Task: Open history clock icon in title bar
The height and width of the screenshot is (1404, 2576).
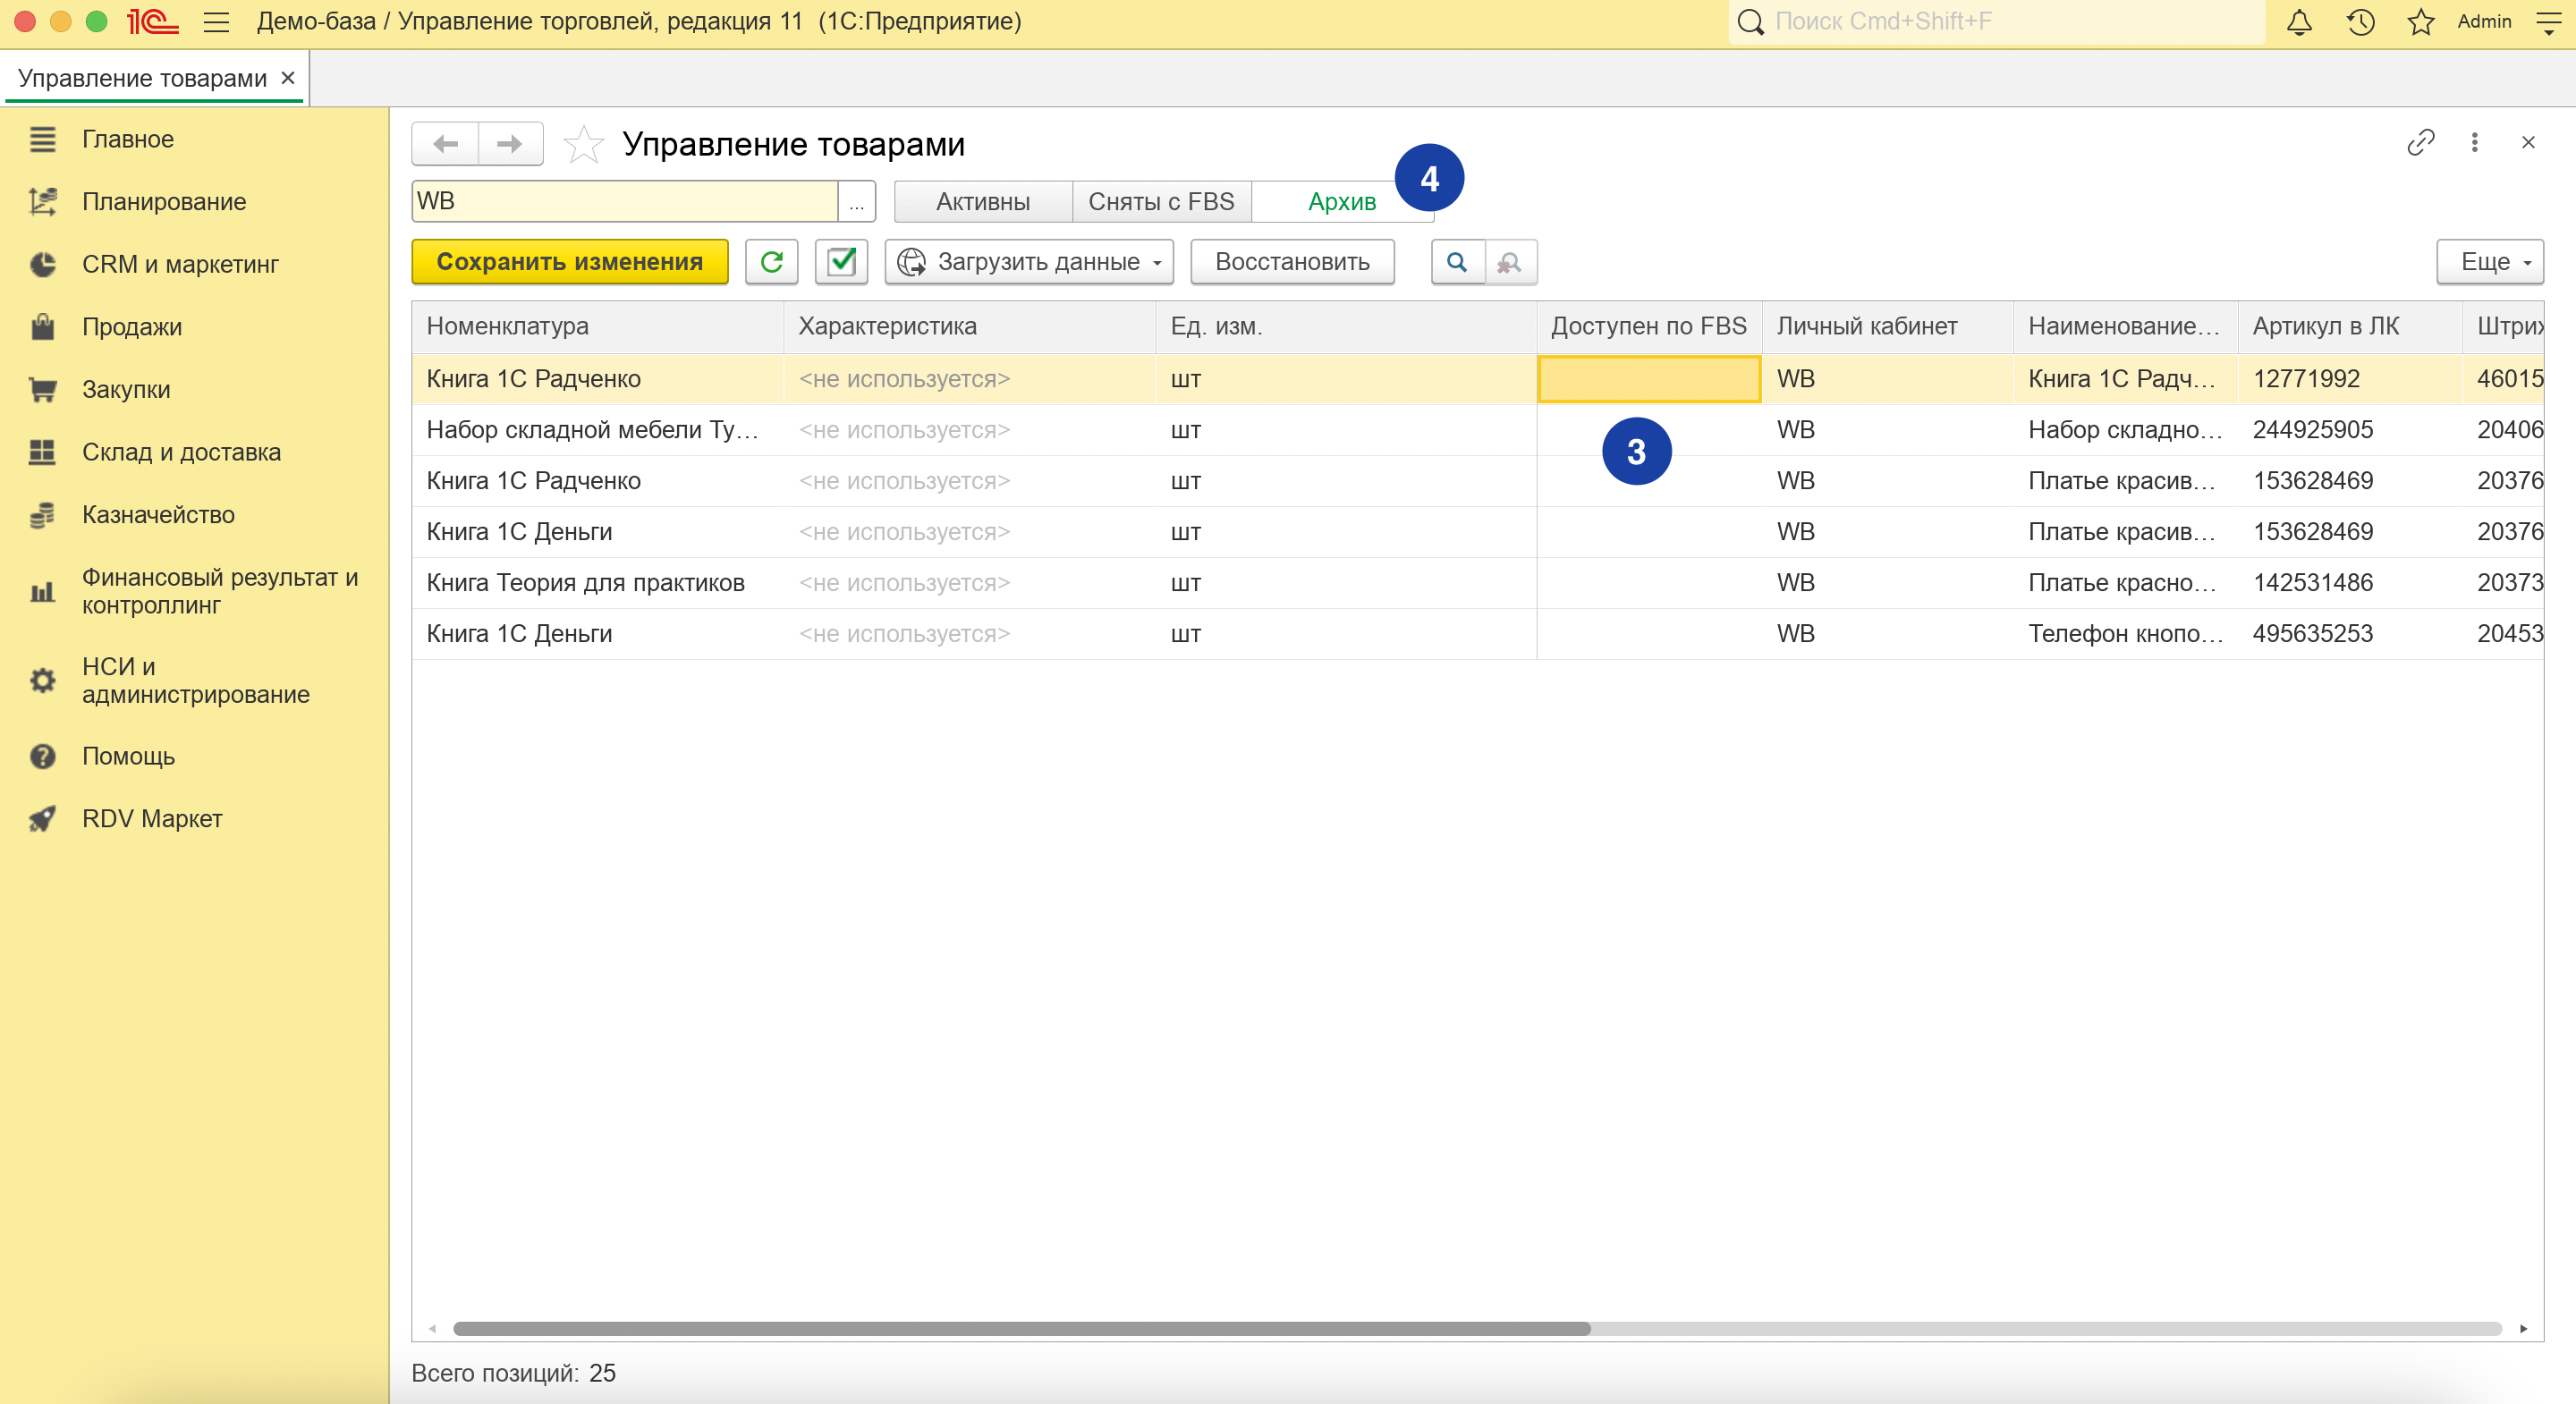Action: [x=2360, y=22]
